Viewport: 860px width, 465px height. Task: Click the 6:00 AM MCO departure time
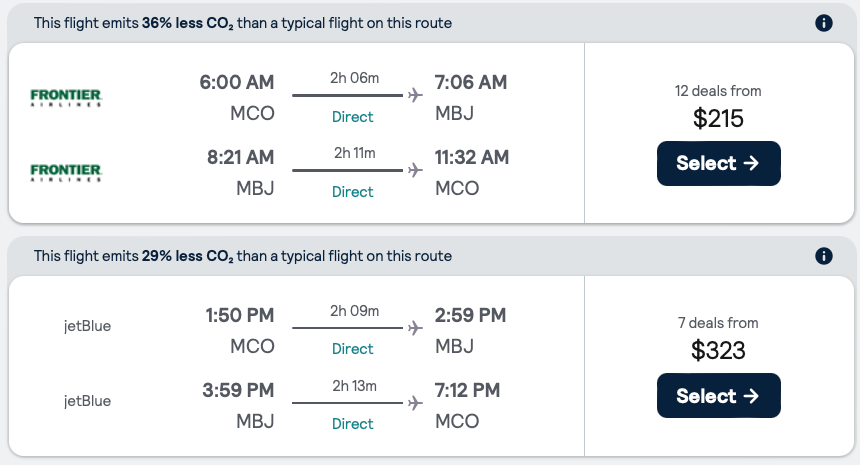pyautogui.click(x=237, y=82)
